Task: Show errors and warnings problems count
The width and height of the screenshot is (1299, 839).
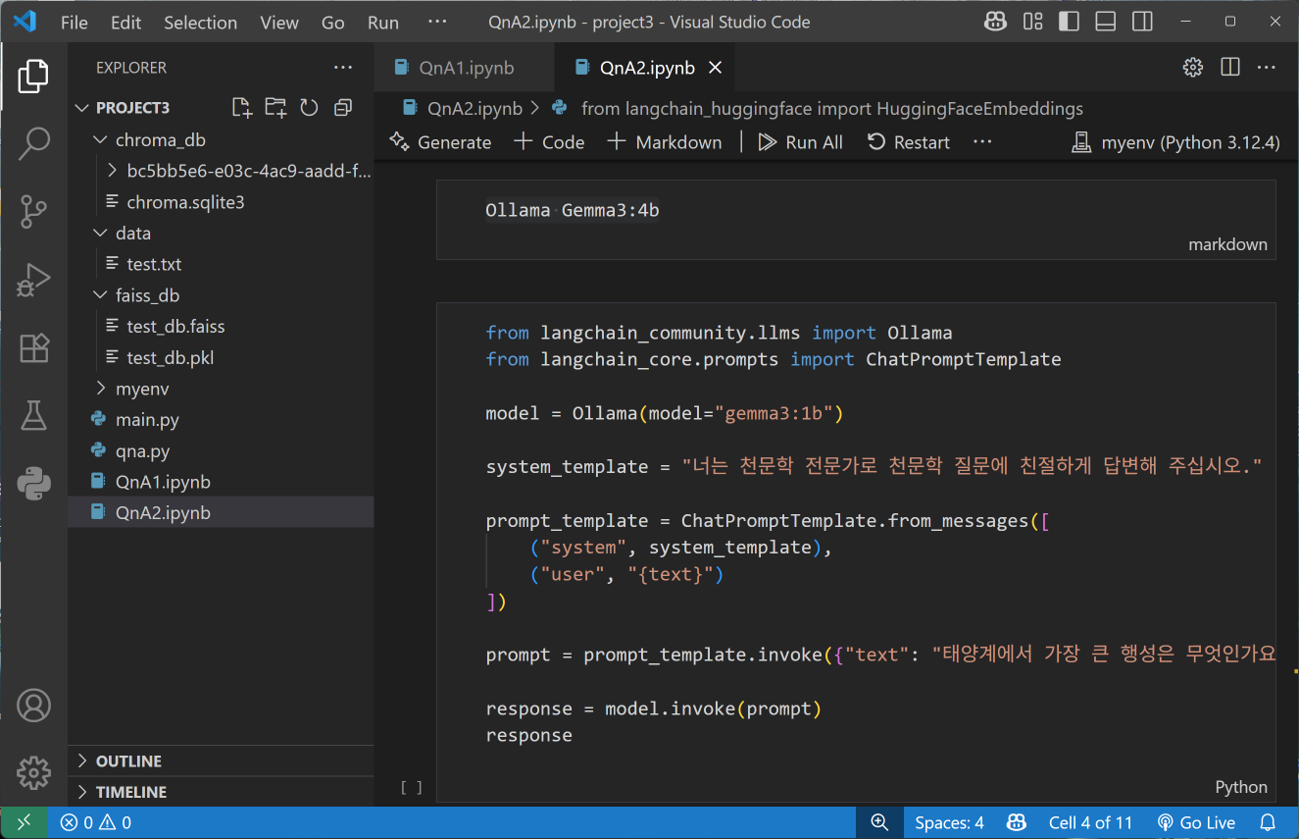Action: click(96, 822)
